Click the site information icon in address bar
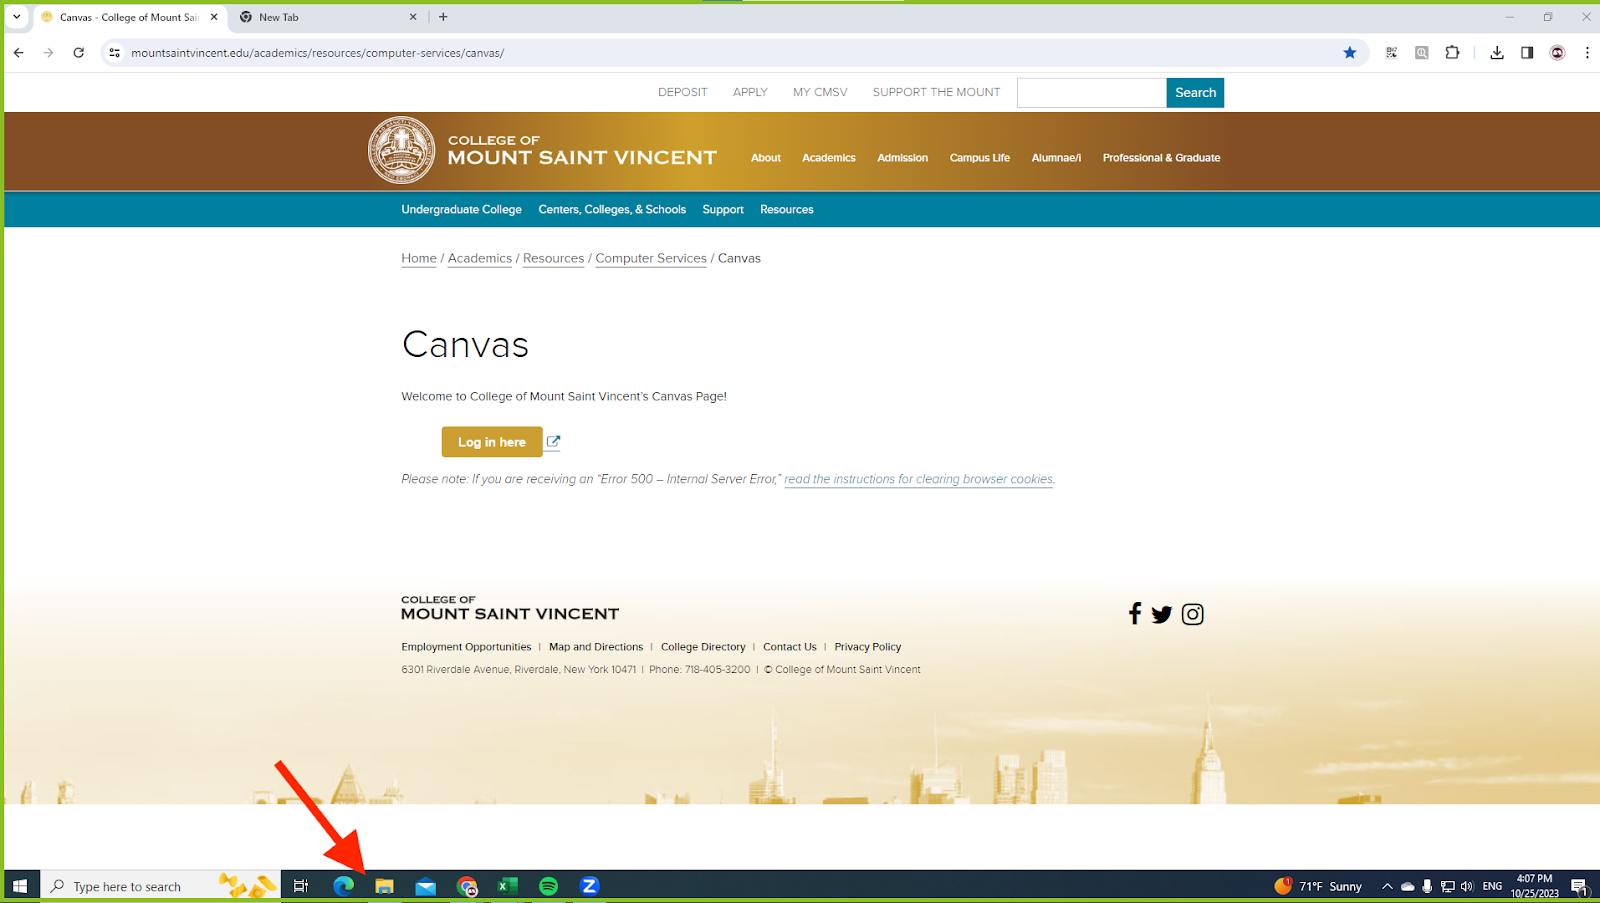 click(x=115, y=53)
